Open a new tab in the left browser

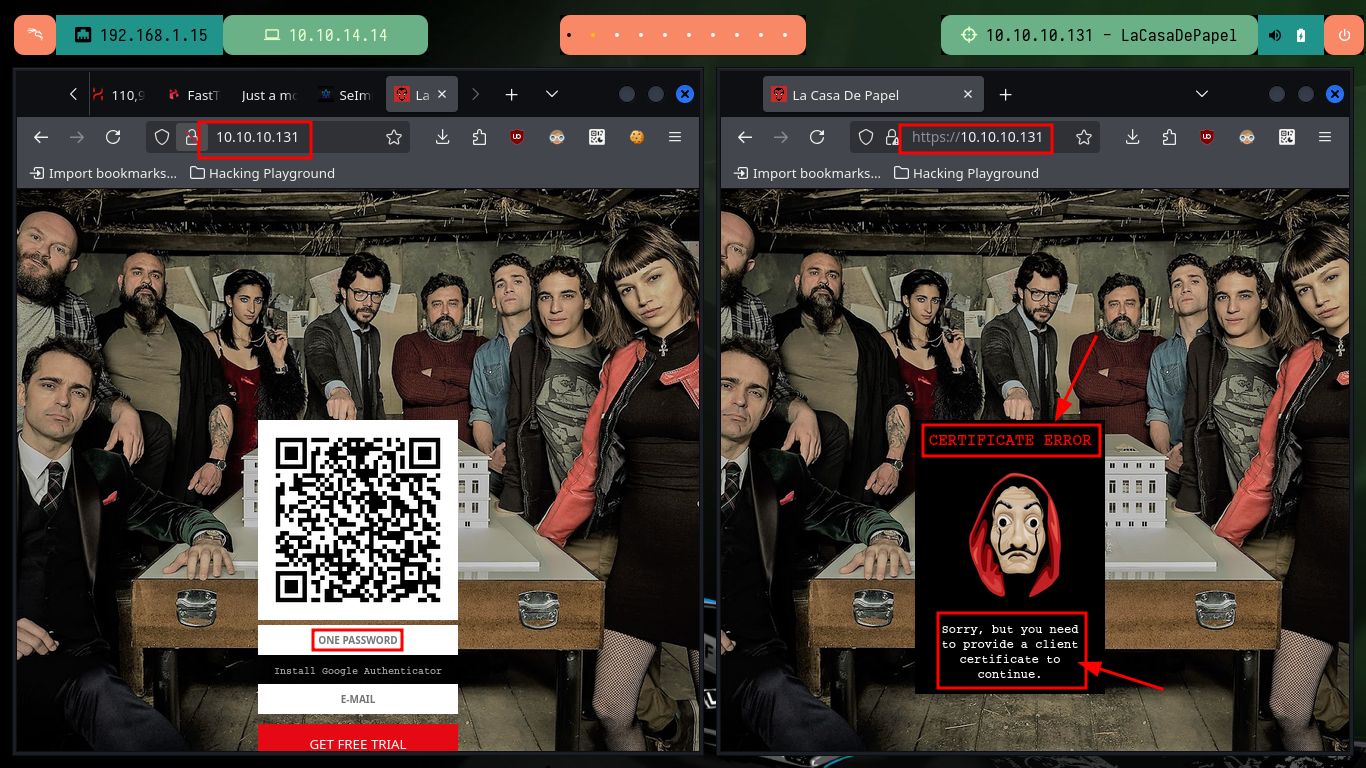coord(511,94)
